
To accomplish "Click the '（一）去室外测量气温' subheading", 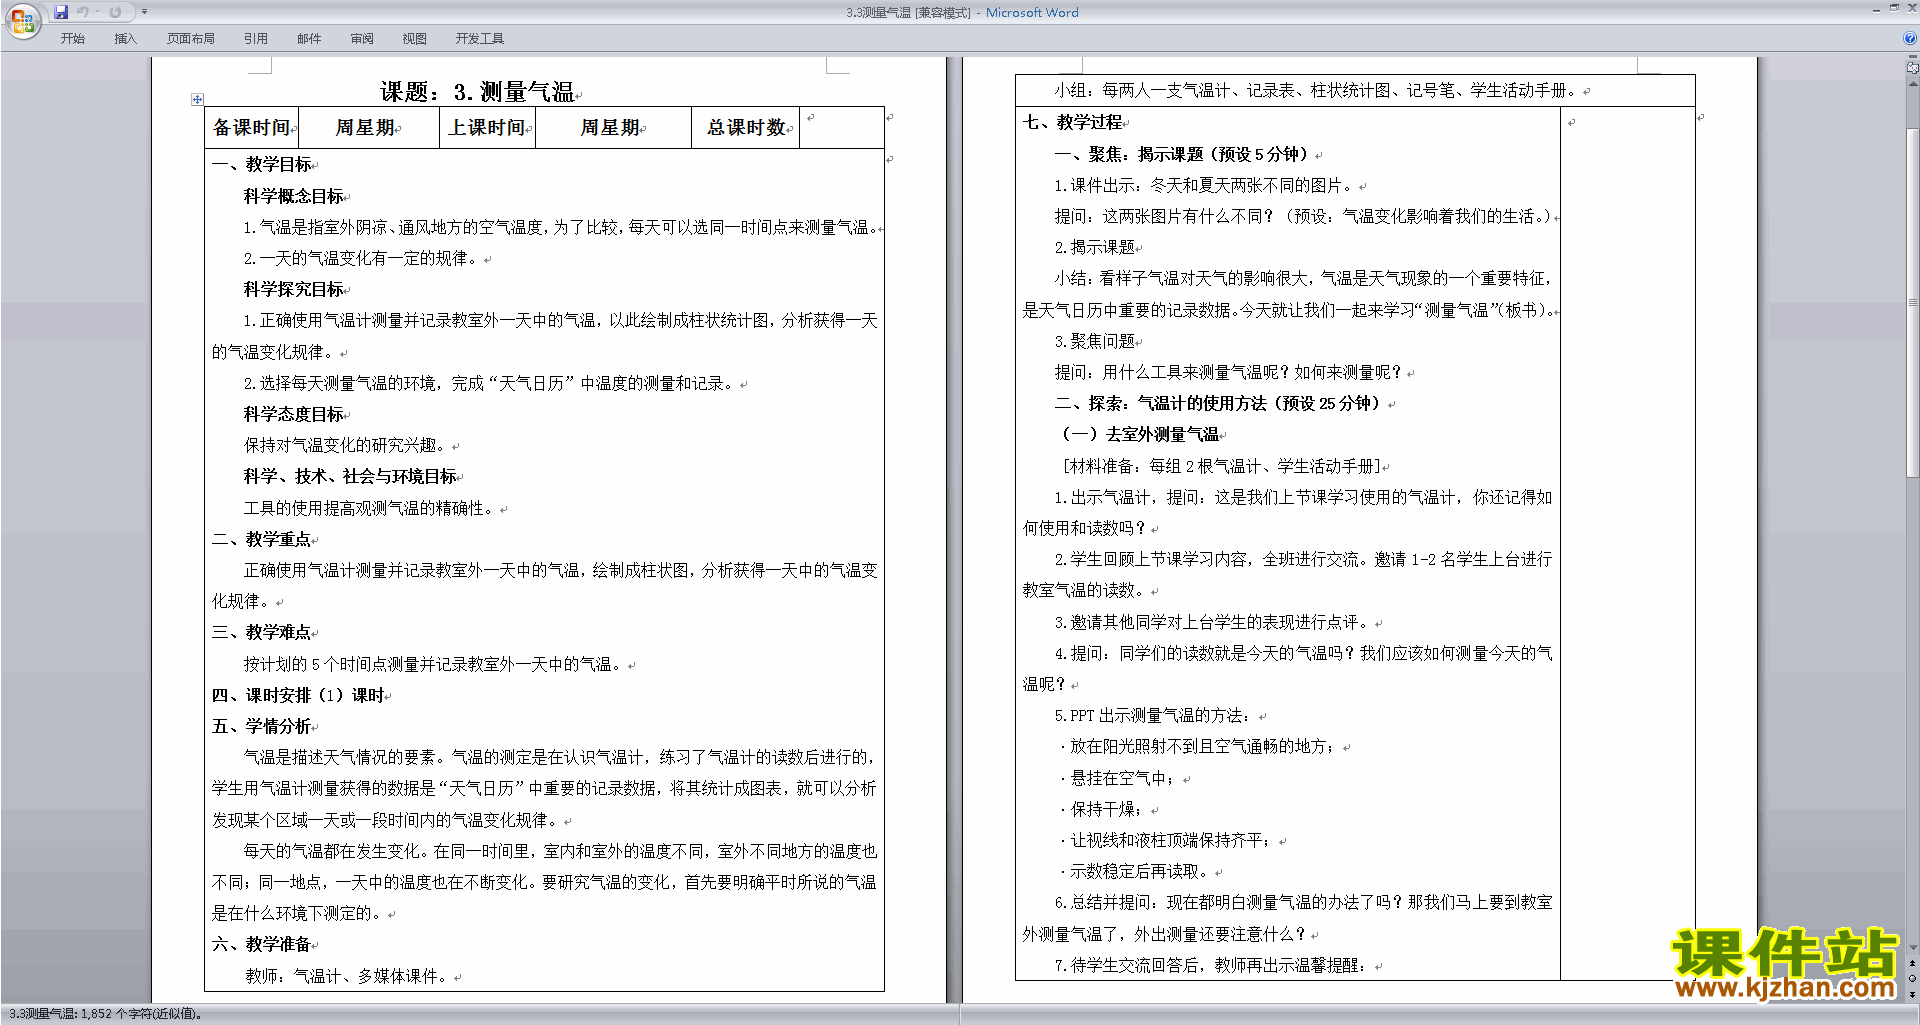I will coord(1140,434).
